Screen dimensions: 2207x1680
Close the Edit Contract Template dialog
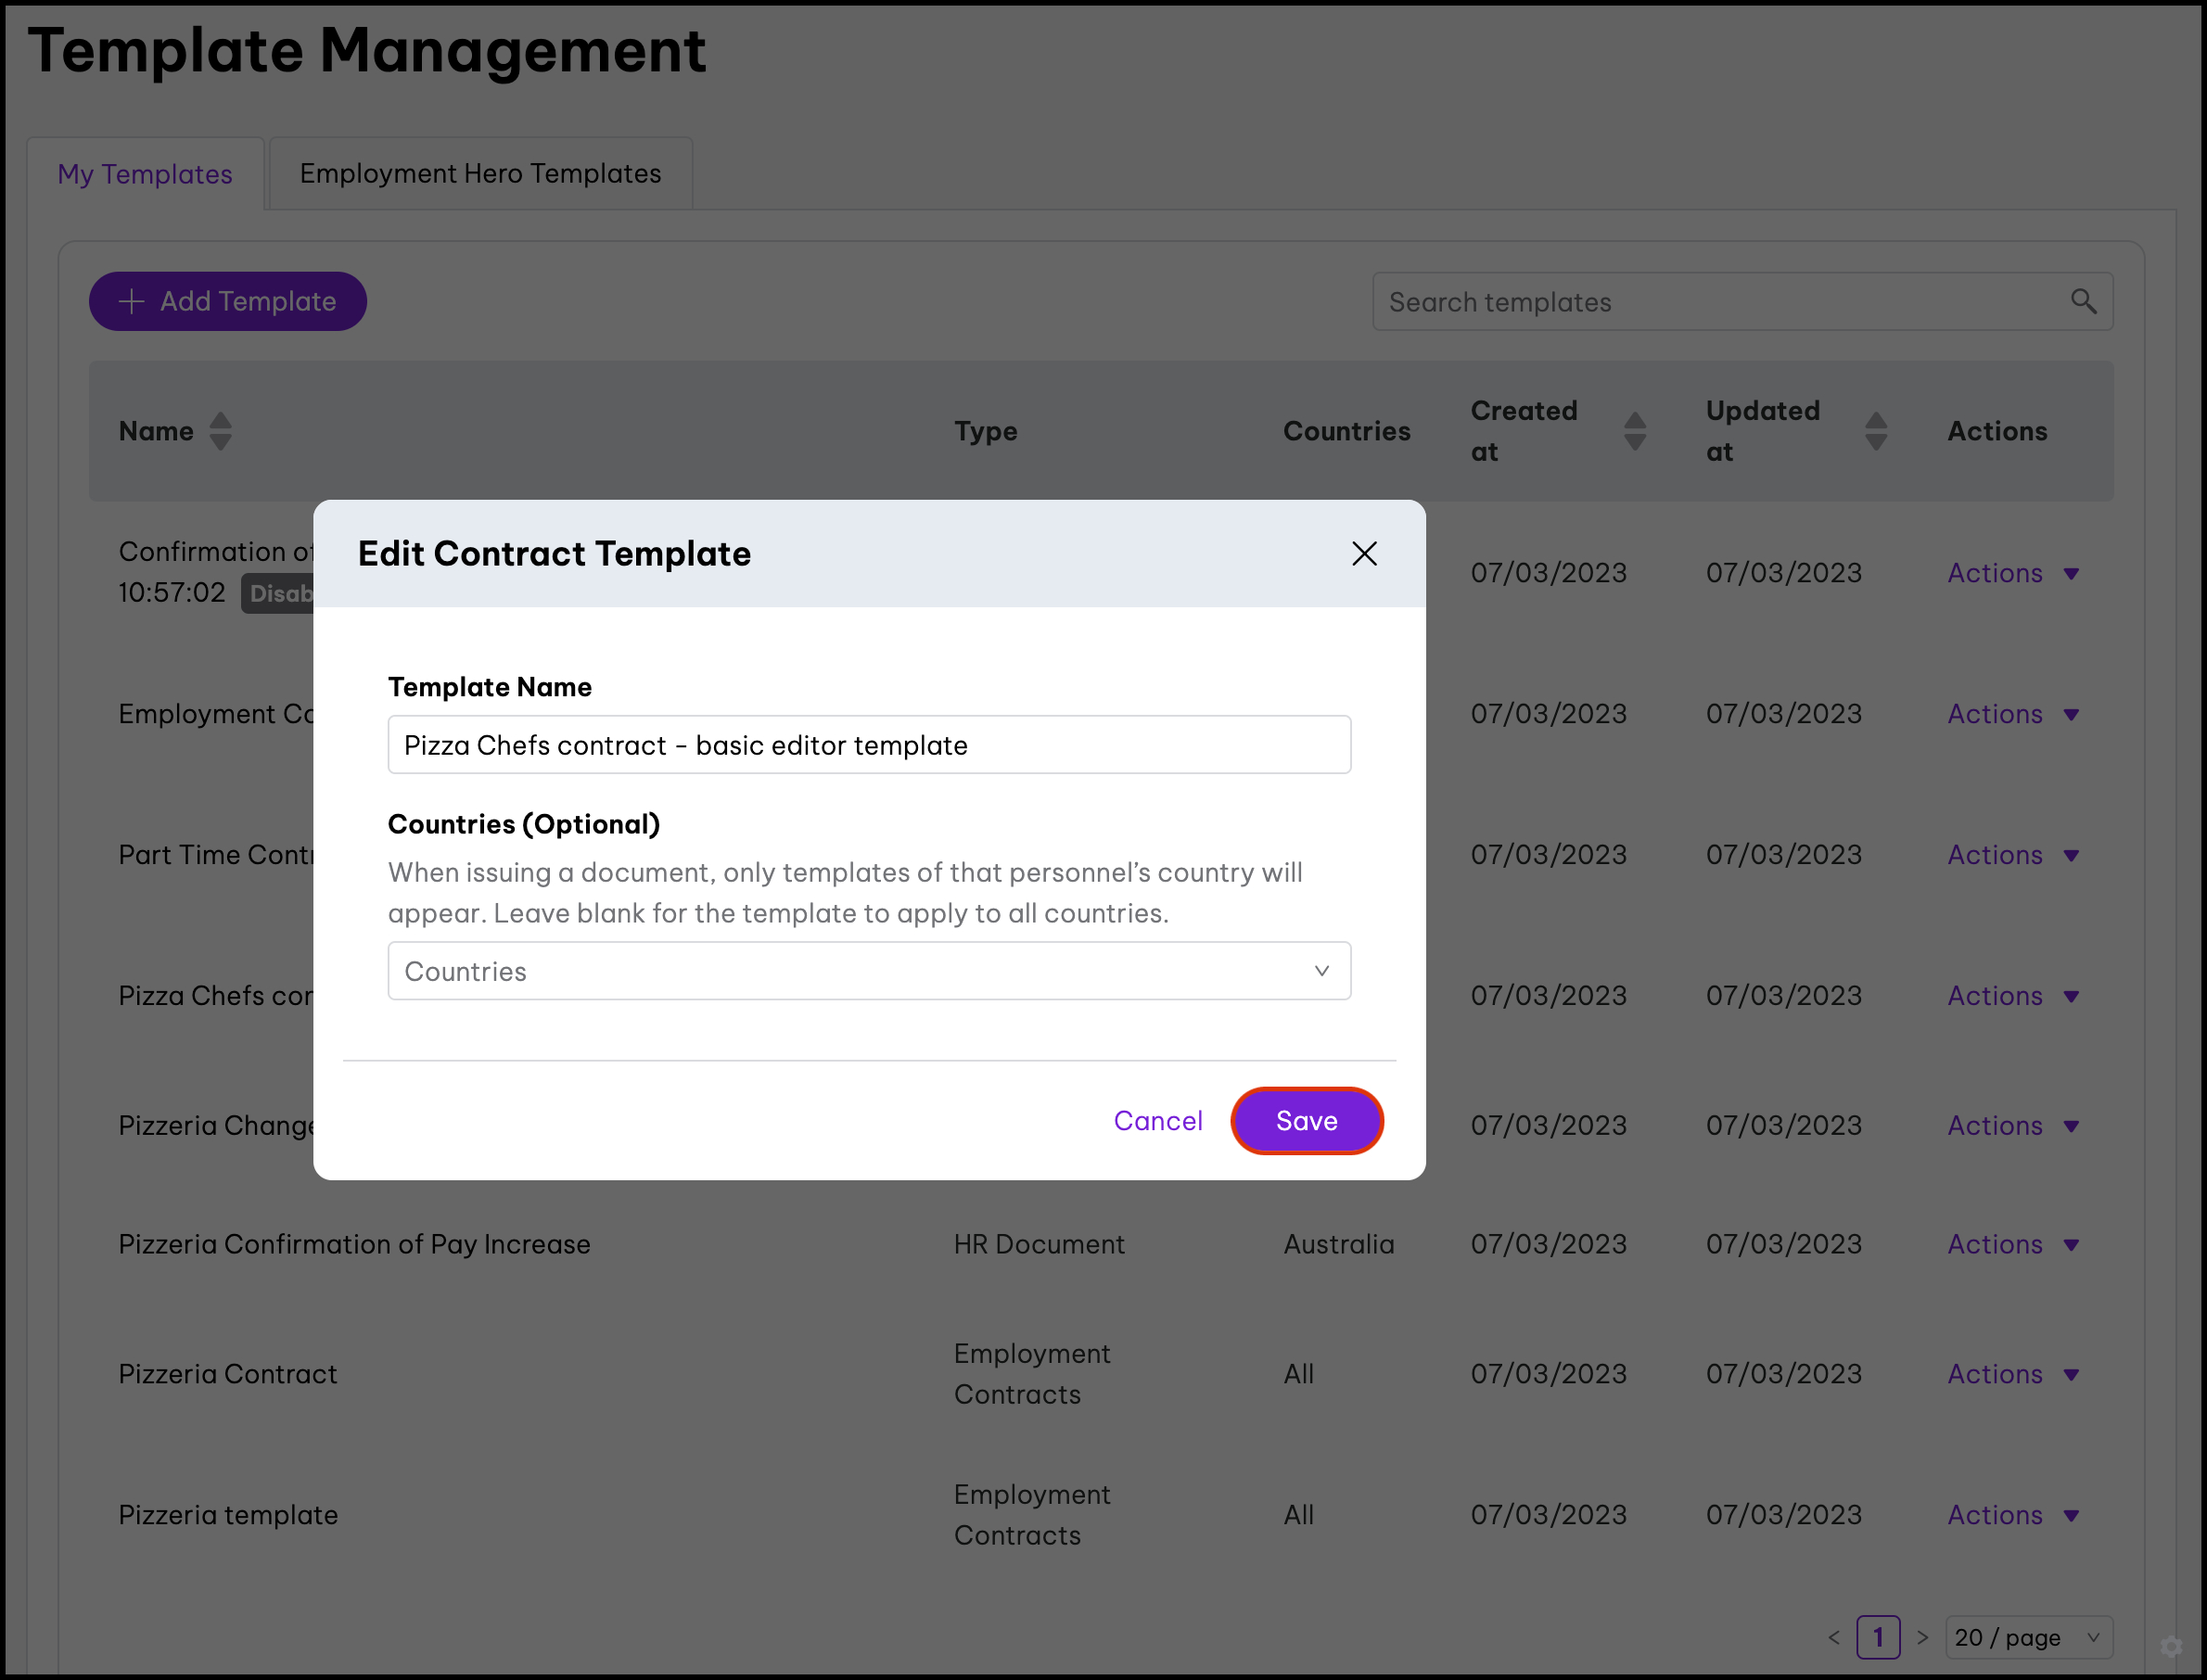click(1364, 554)
